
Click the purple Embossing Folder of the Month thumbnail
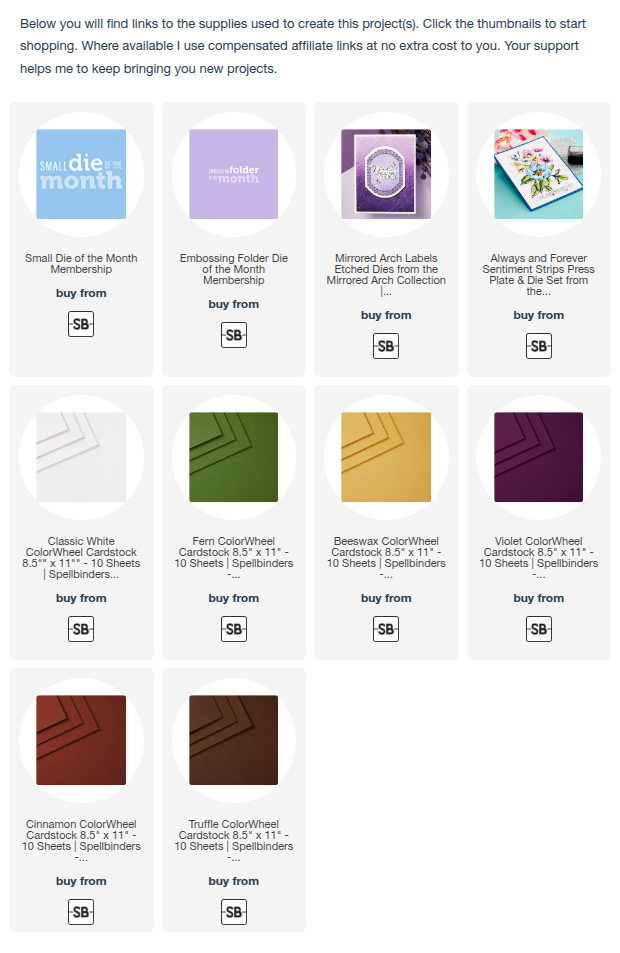(233, 174)
